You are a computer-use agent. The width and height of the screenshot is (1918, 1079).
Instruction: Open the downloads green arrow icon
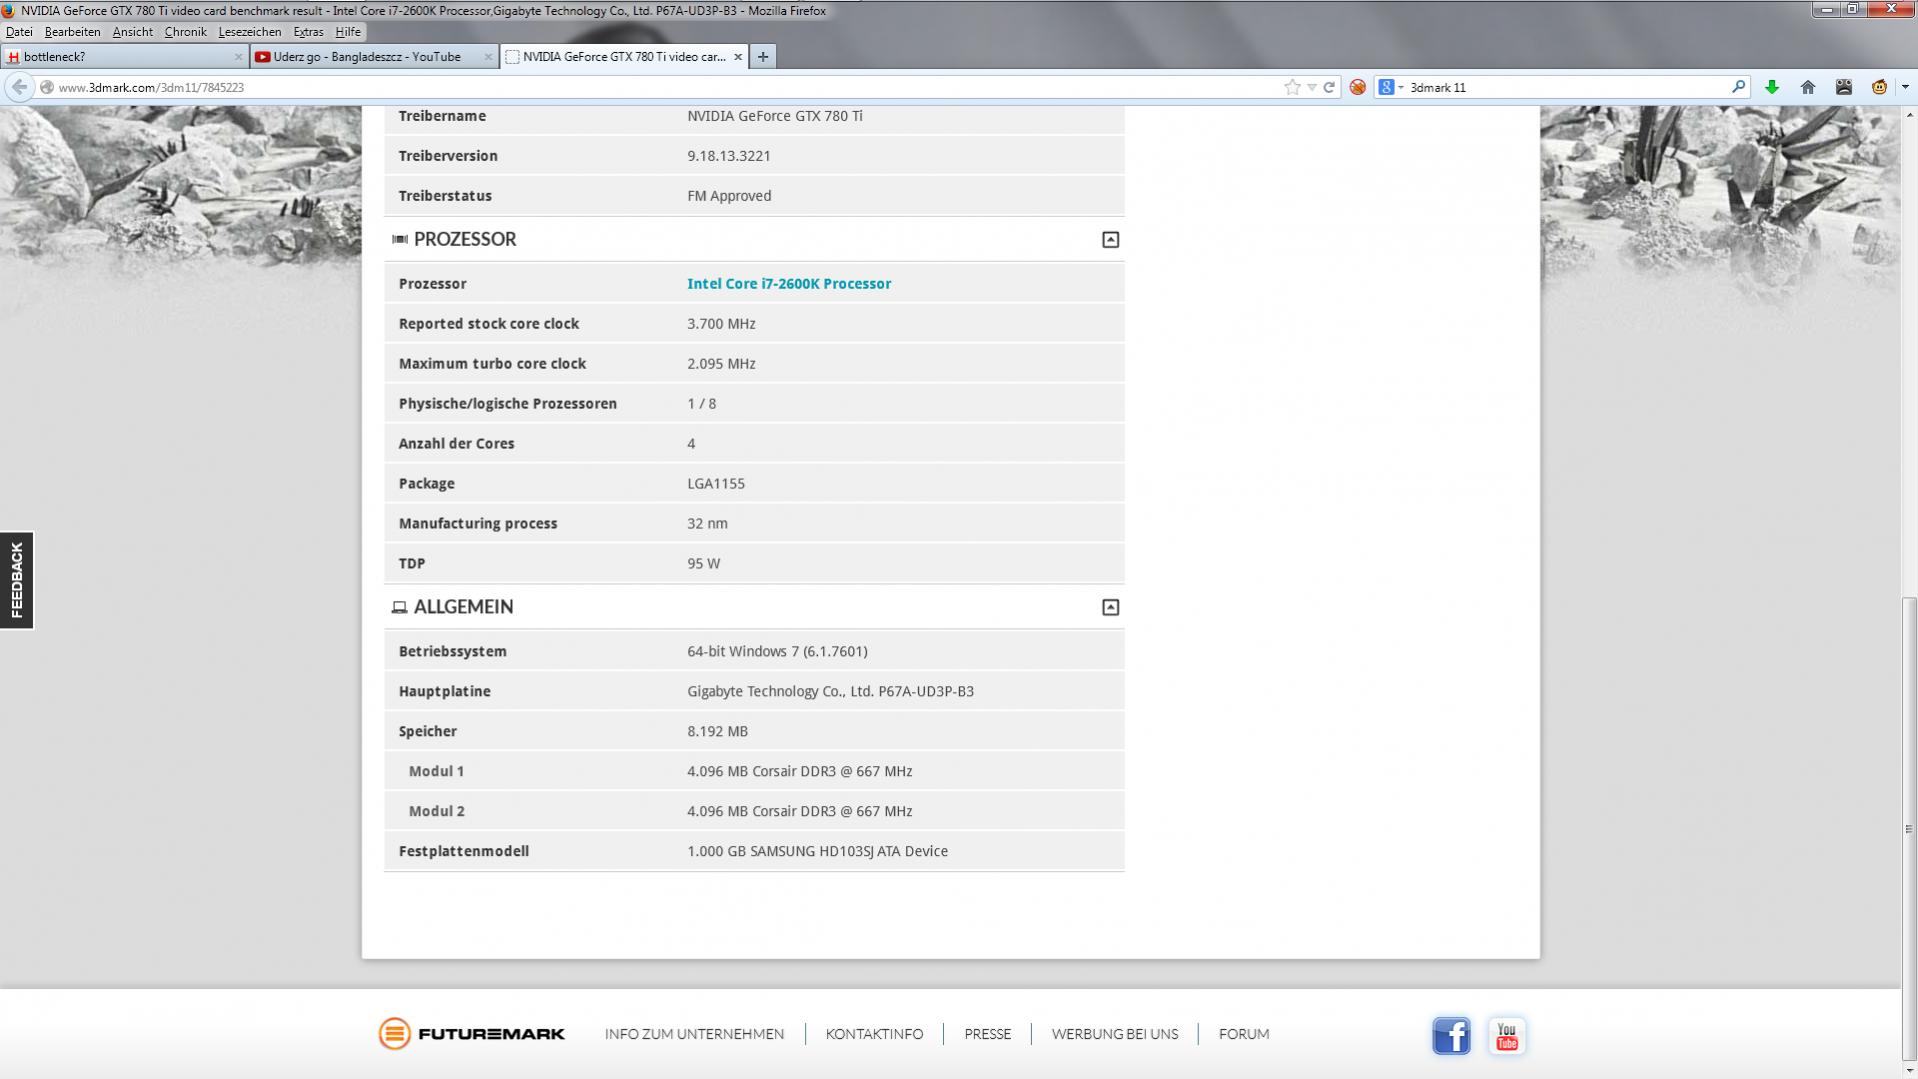[1771, 87]
